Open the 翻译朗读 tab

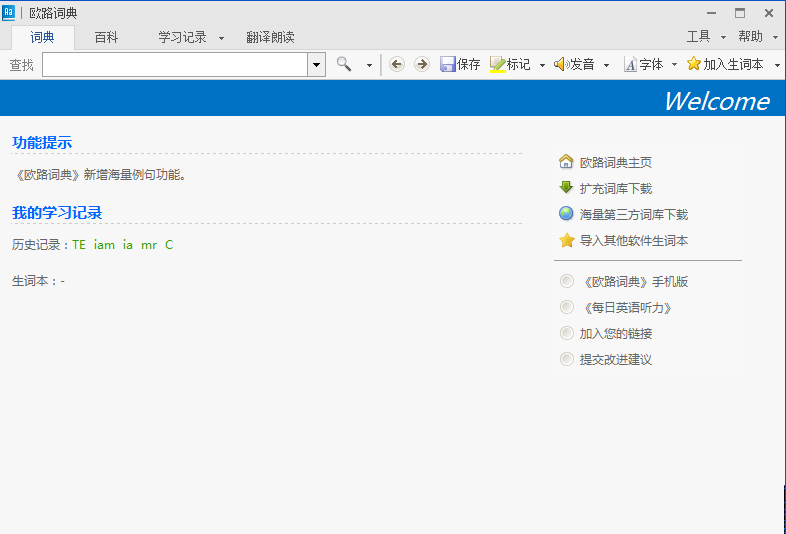pos(270,37)
